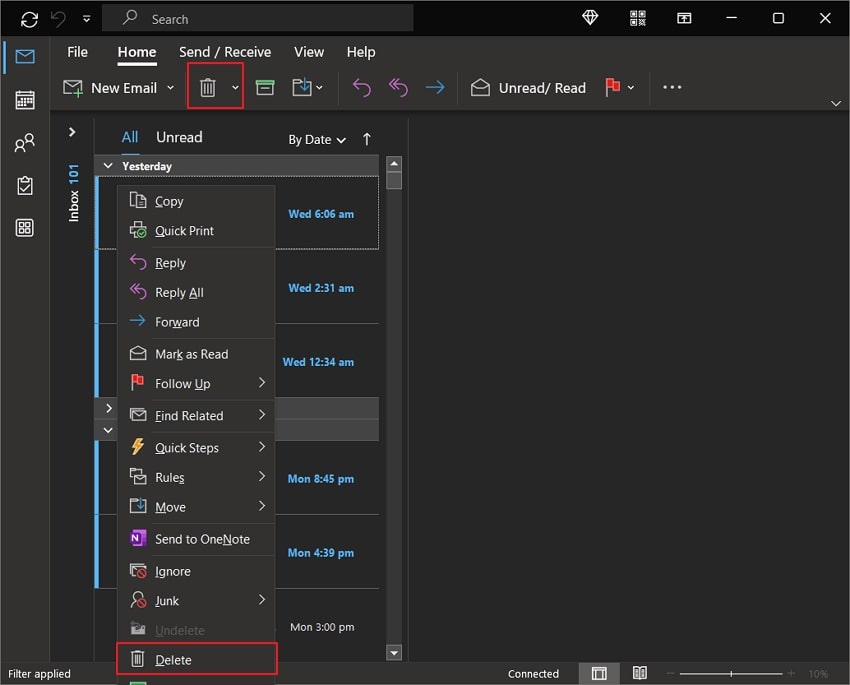850x685 pixels.
Task: Click the Delete trash icon in the ribbon
Action: click(208, 87)
